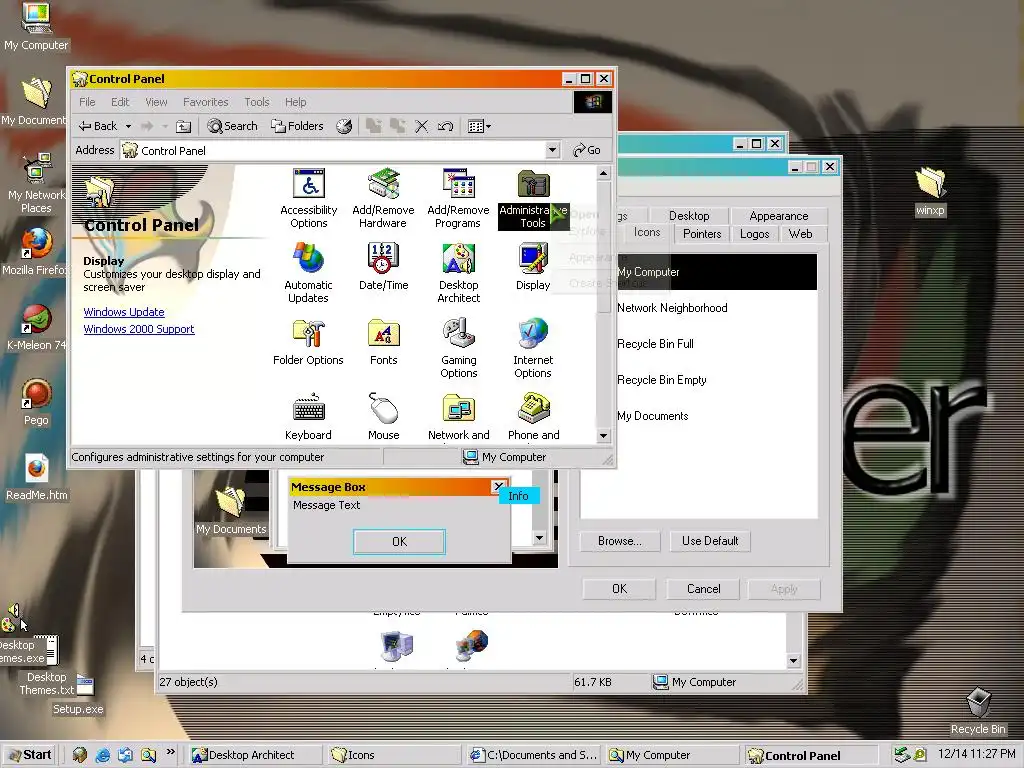Open the Start menu
The image size is (1024, 768).
point(30,755)
